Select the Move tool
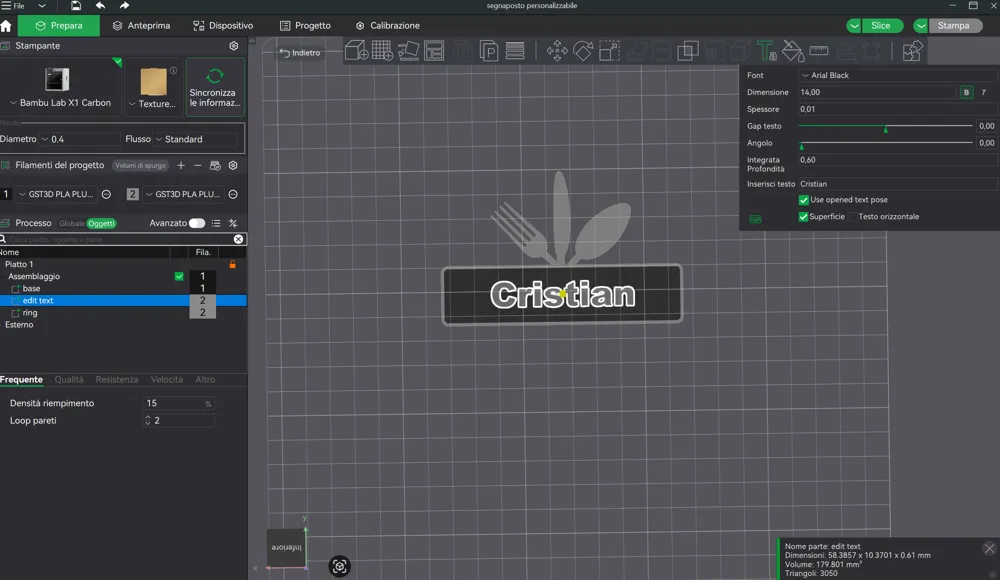1000x580 pixels. coord(557,50)
